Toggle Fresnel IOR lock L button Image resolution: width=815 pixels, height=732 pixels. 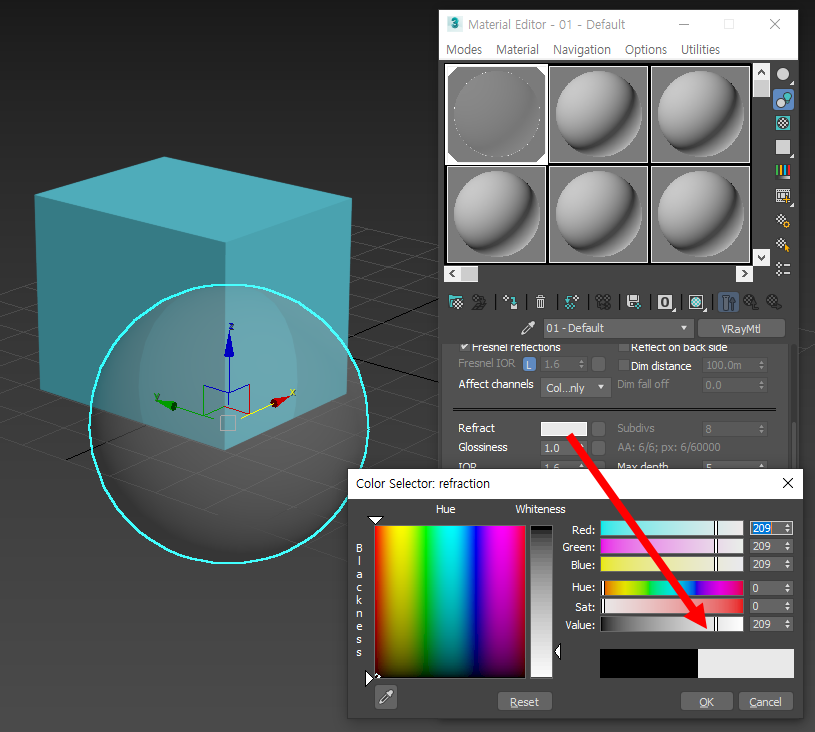click(x=529, y=364)
